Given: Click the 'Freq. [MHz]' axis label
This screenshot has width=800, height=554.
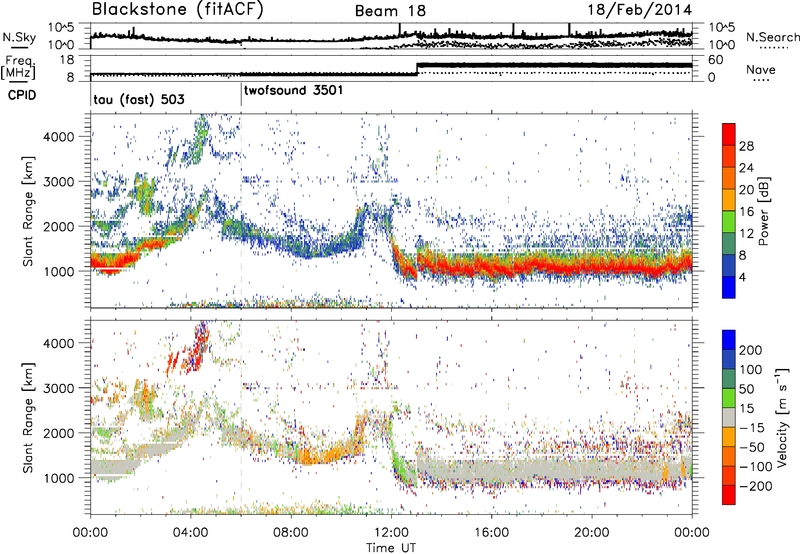Looking at the screenshot, I should (18, 68).
